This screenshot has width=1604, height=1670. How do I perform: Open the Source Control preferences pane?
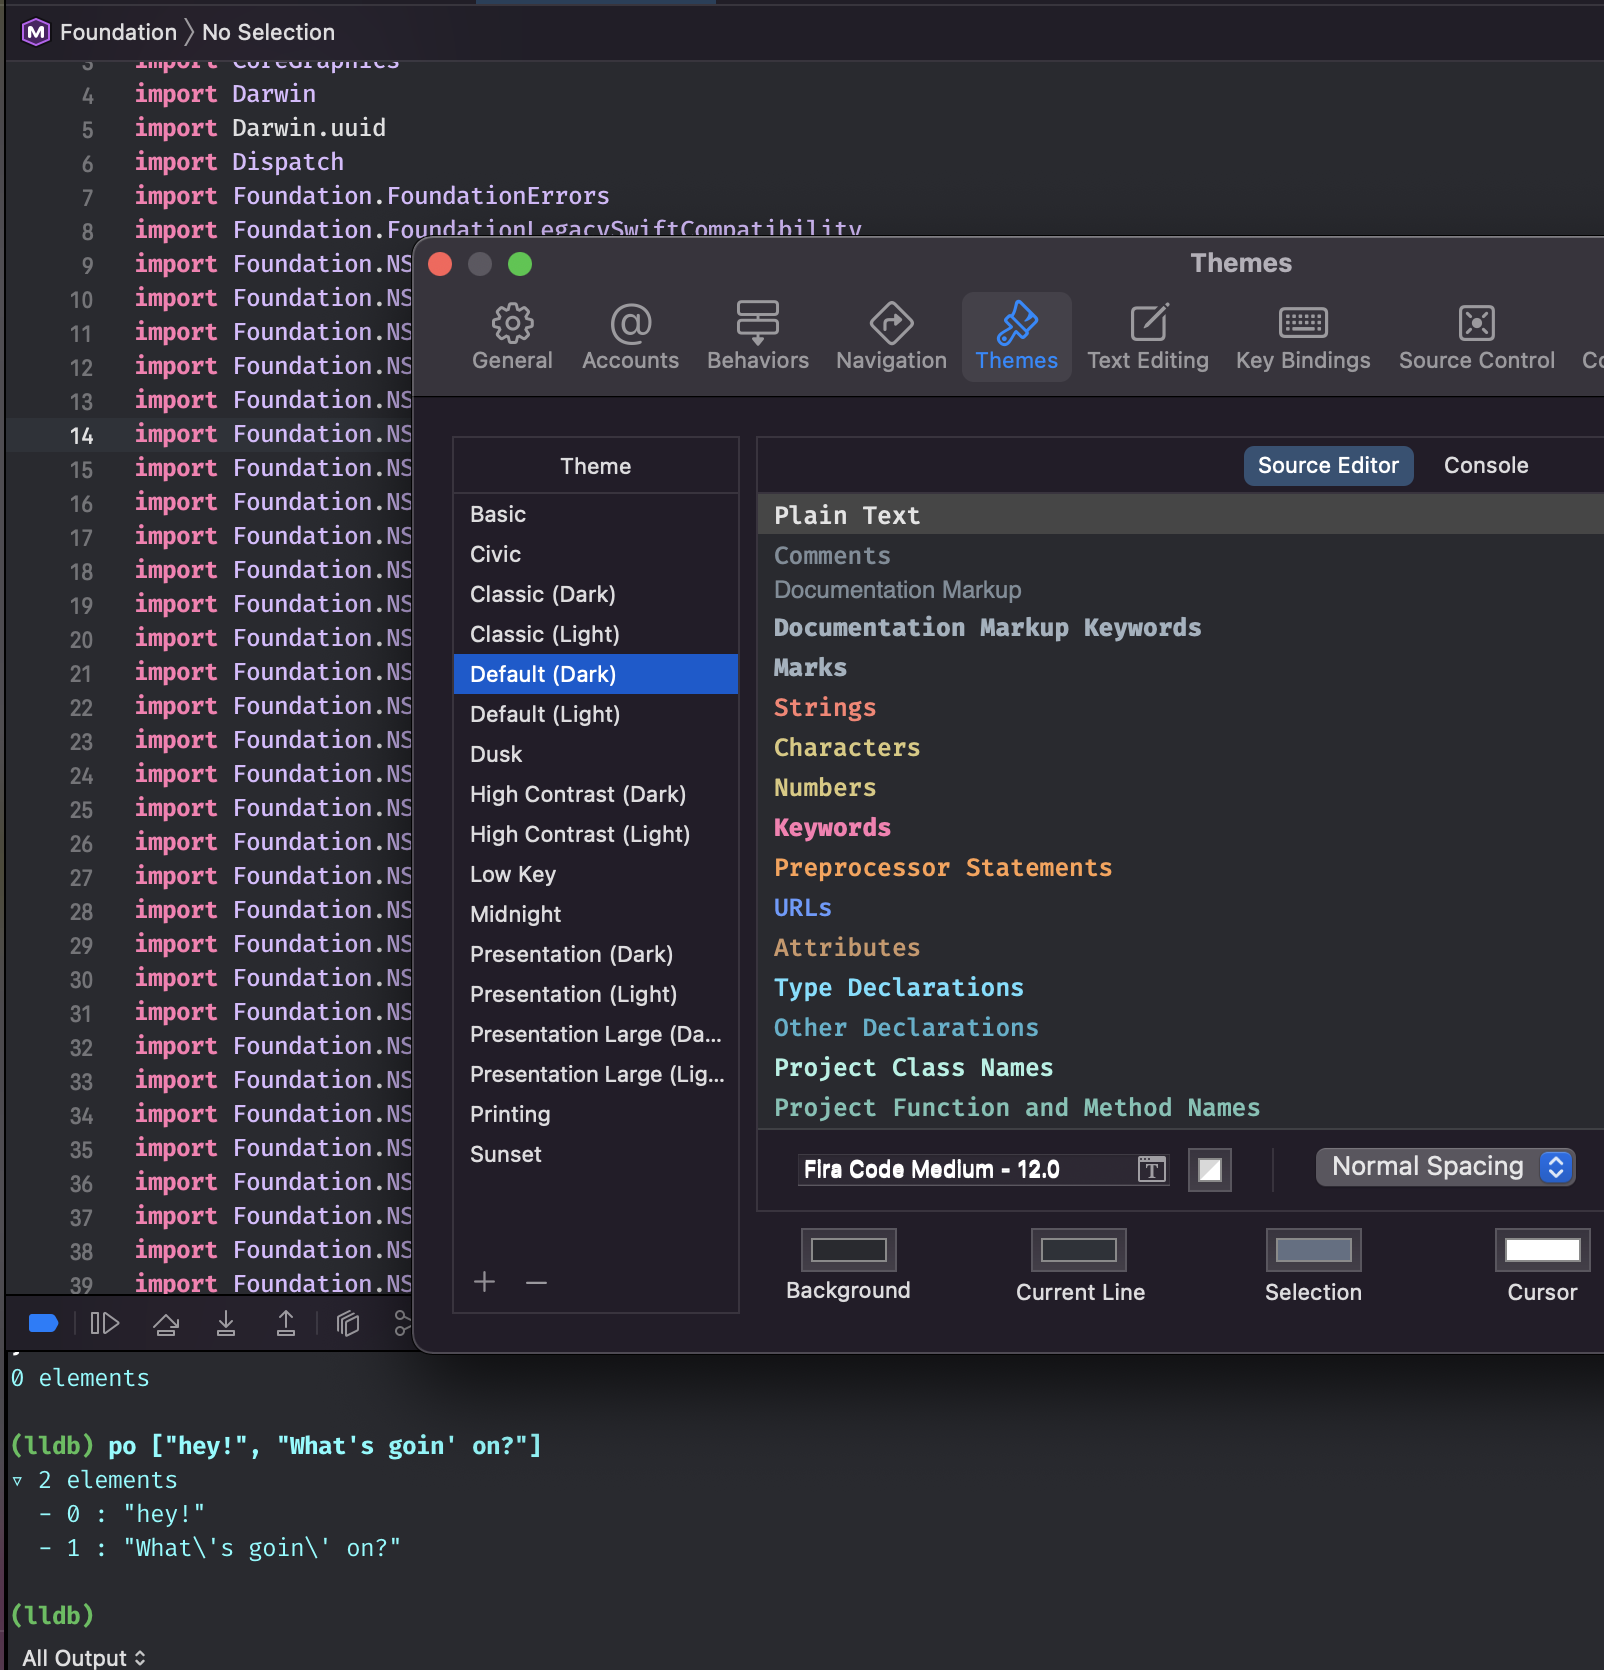coord(1476,337)
